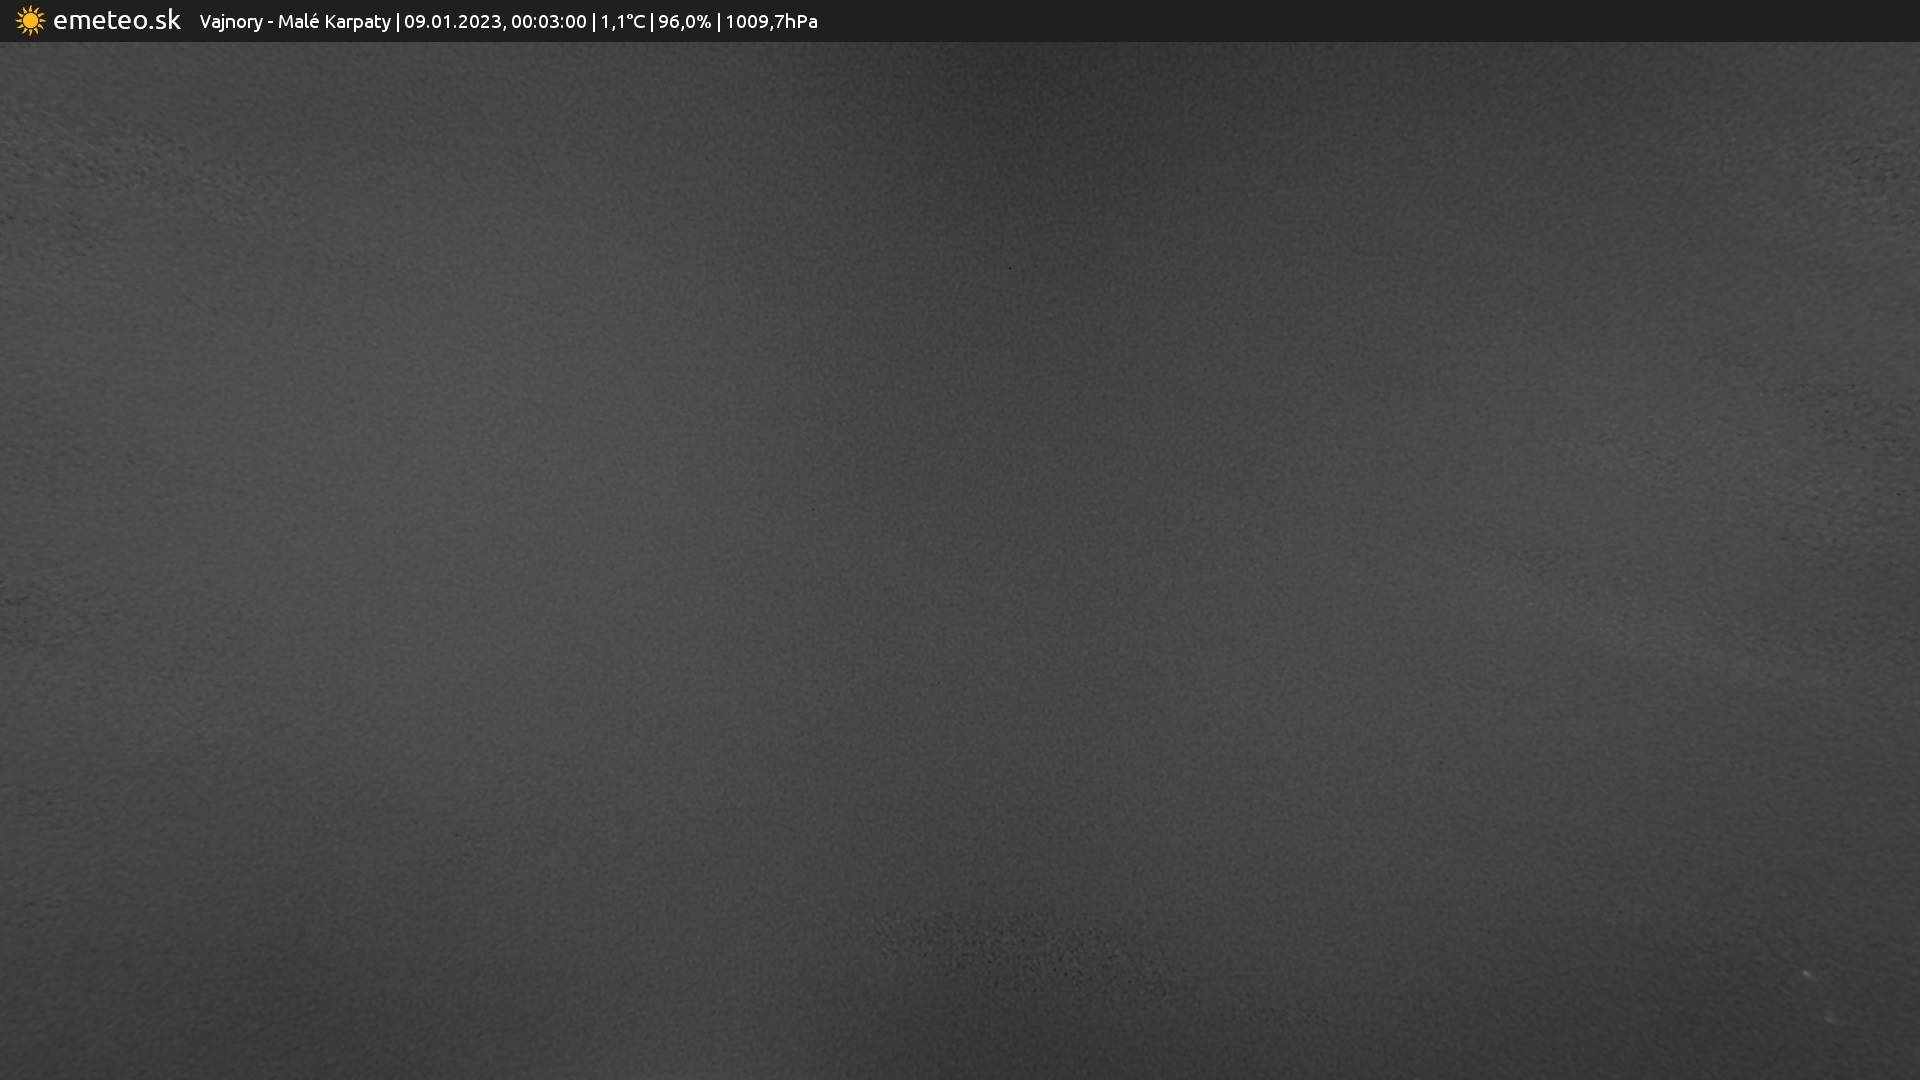Click the dash between Vajnory and Malé

coord(270,22)
